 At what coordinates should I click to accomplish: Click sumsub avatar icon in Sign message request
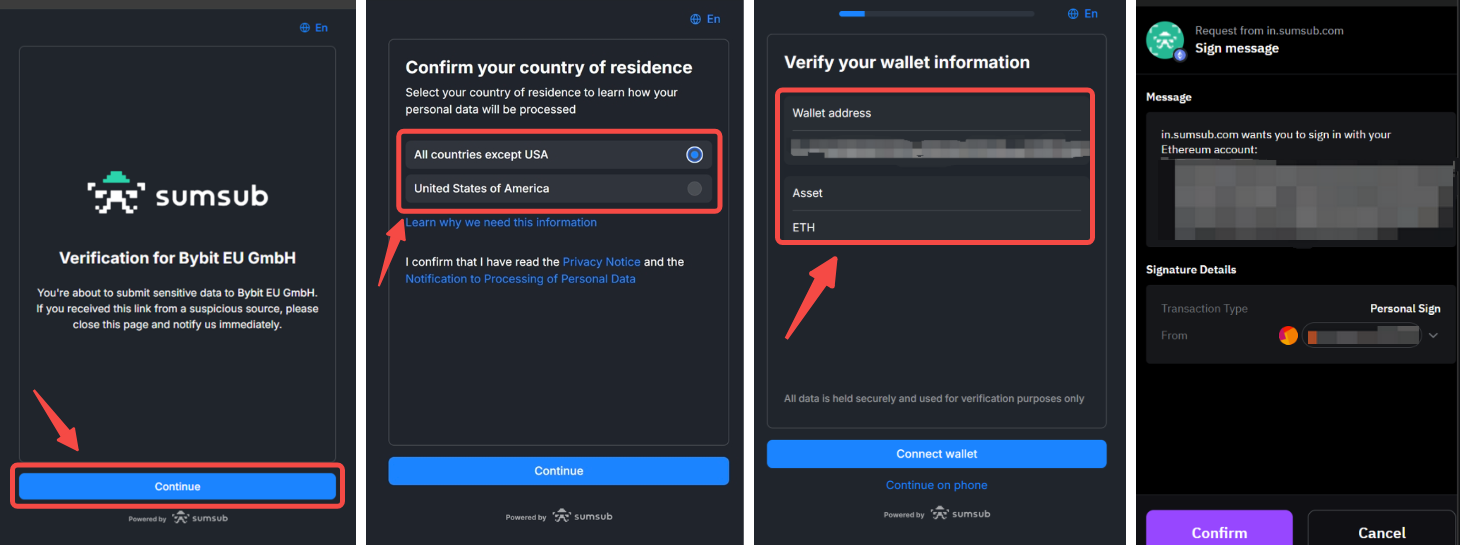coord(1165,40)
